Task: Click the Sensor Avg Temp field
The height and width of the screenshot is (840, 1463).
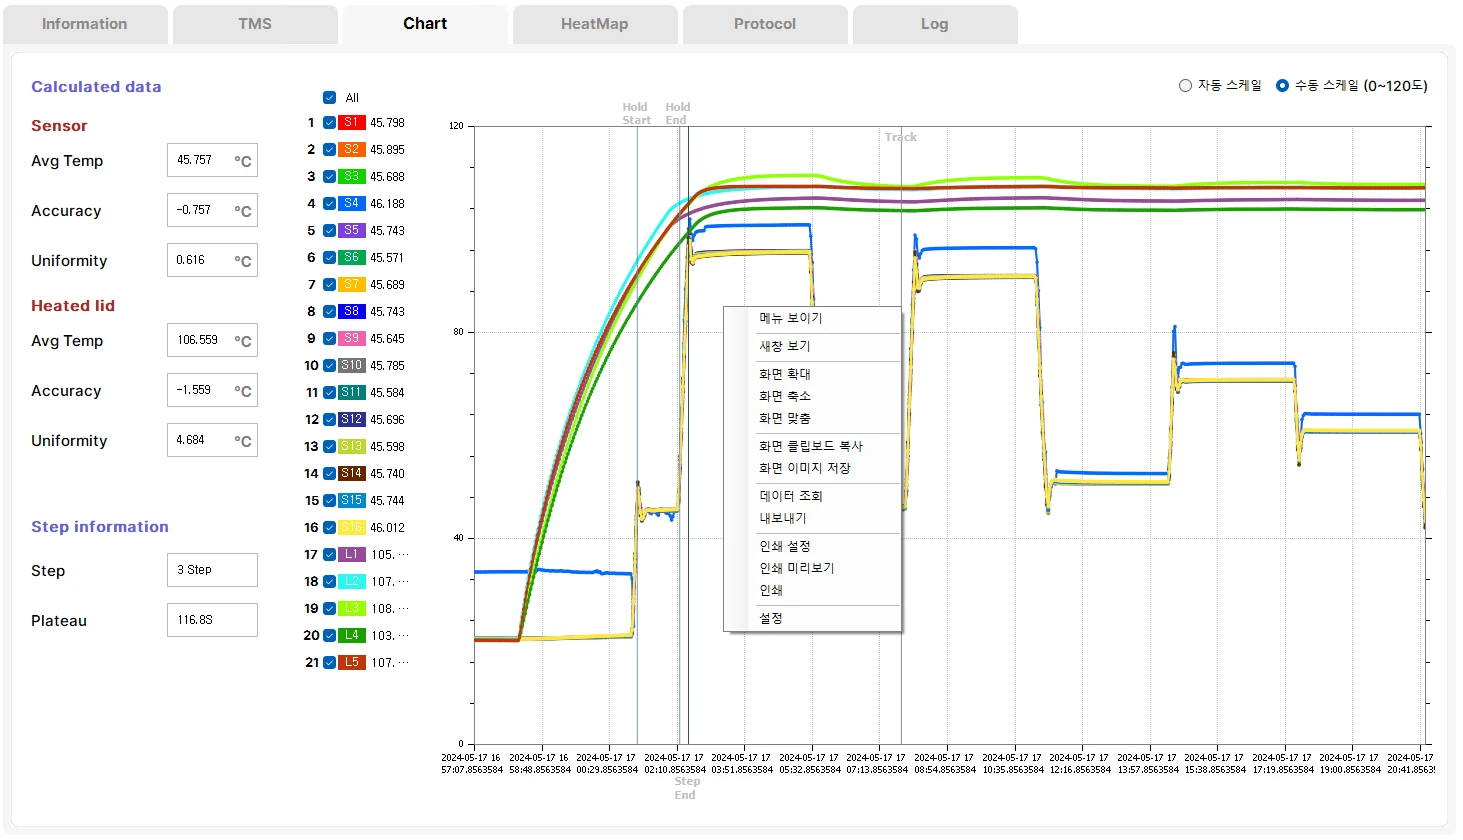Action: point(212,160)
